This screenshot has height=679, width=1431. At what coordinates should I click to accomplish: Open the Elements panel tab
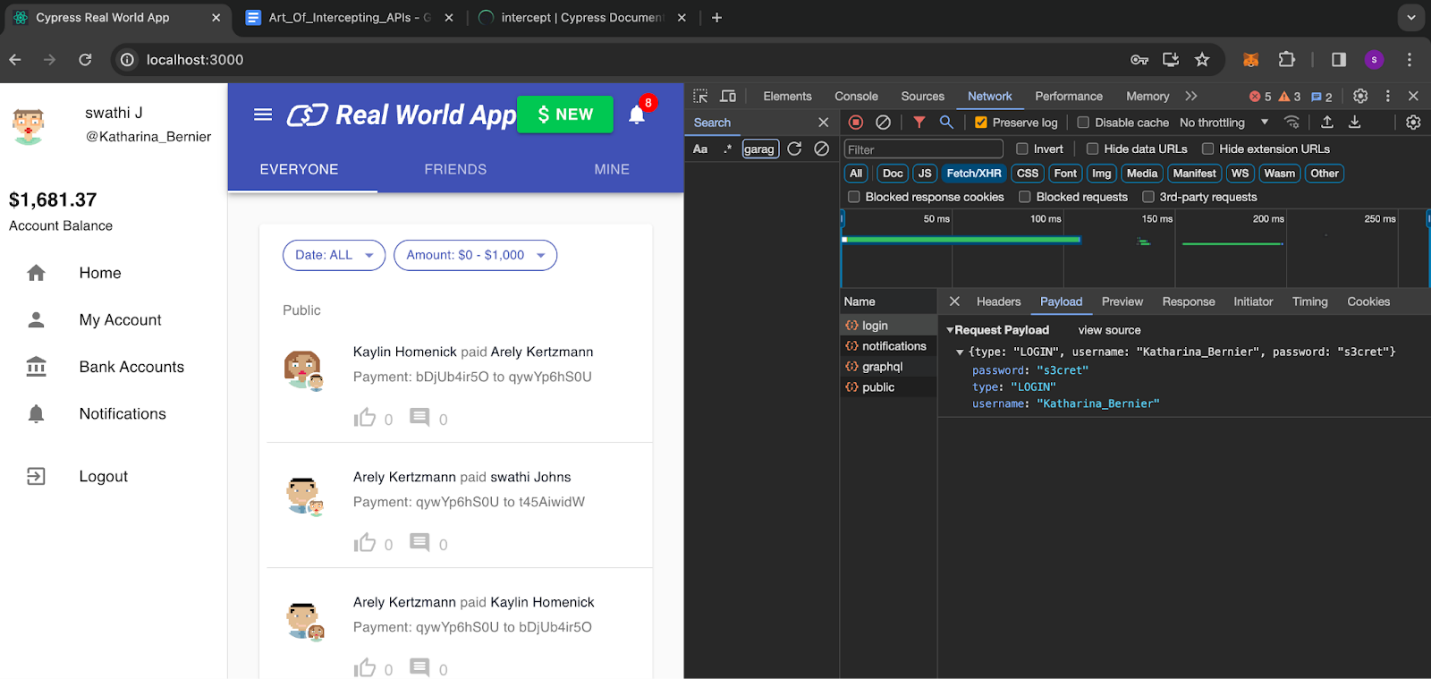[787, 96]
